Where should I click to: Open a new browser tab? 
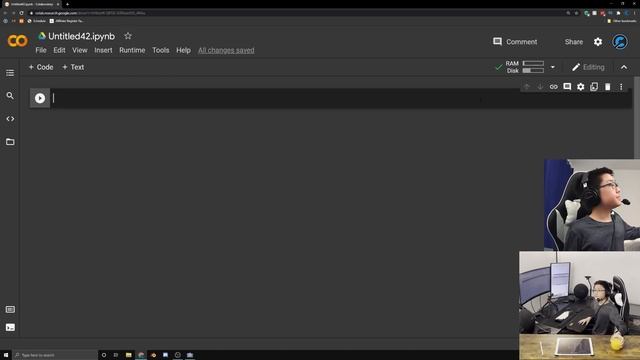[x=67, y=4]
